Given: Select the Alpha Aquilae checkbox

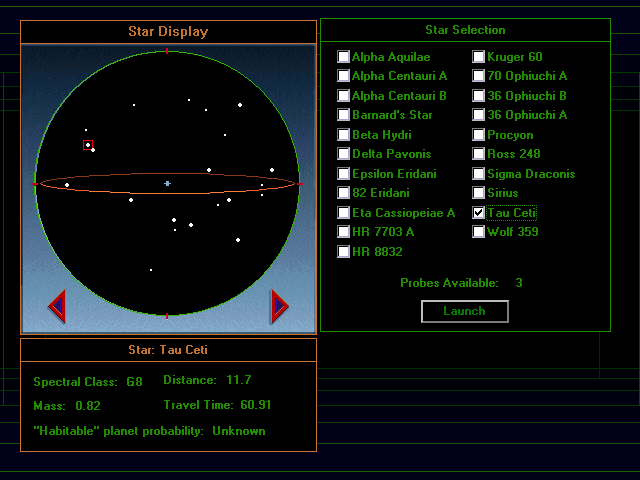Looking at the screenshot, I should pos(344,57).
